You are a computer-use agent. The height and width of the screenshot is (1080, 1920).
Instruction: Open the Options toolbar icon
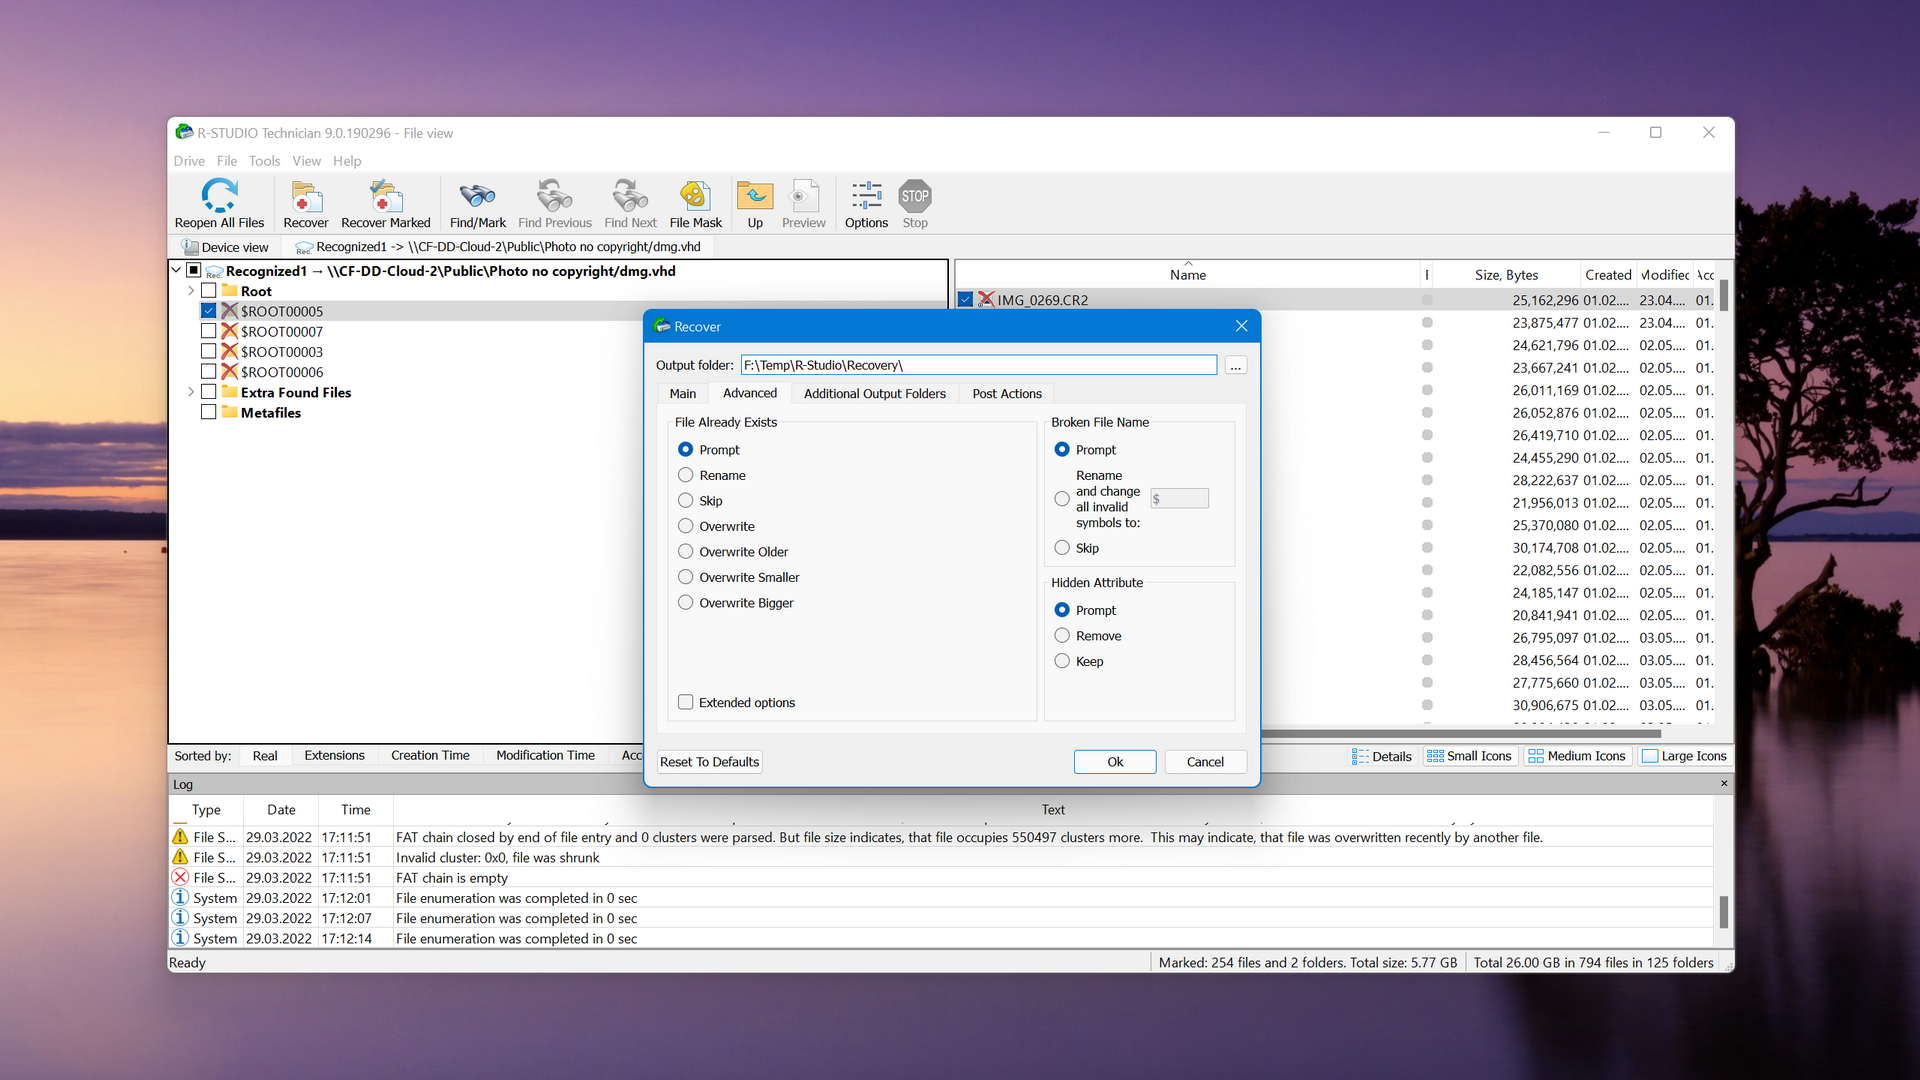866,195
